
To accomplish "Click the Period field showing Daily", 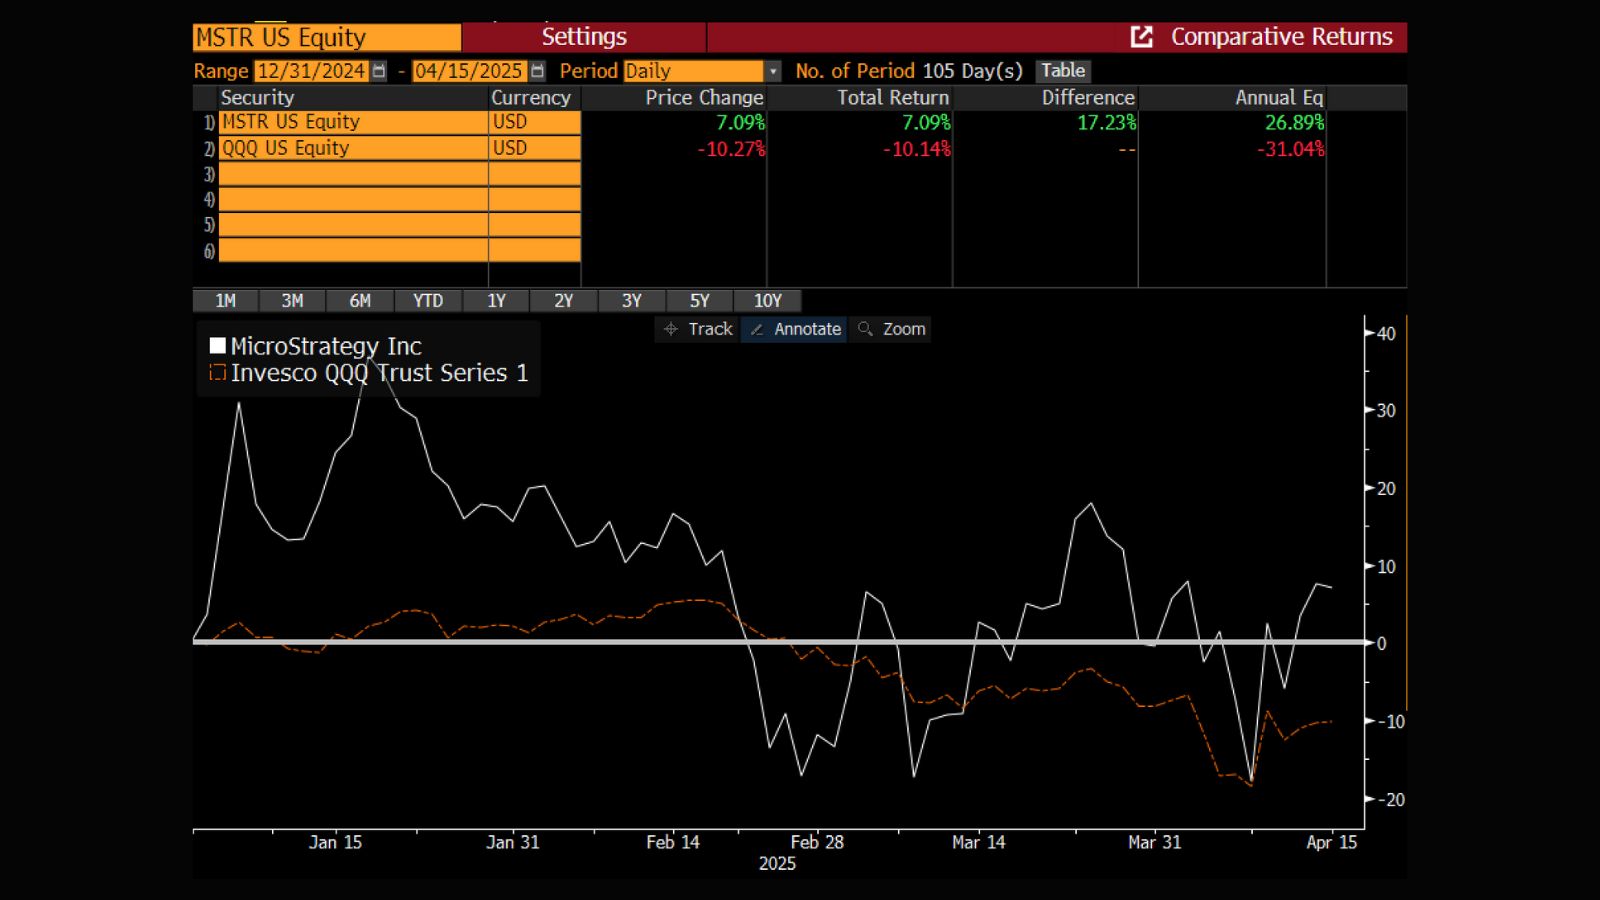I will click(693, 71).
